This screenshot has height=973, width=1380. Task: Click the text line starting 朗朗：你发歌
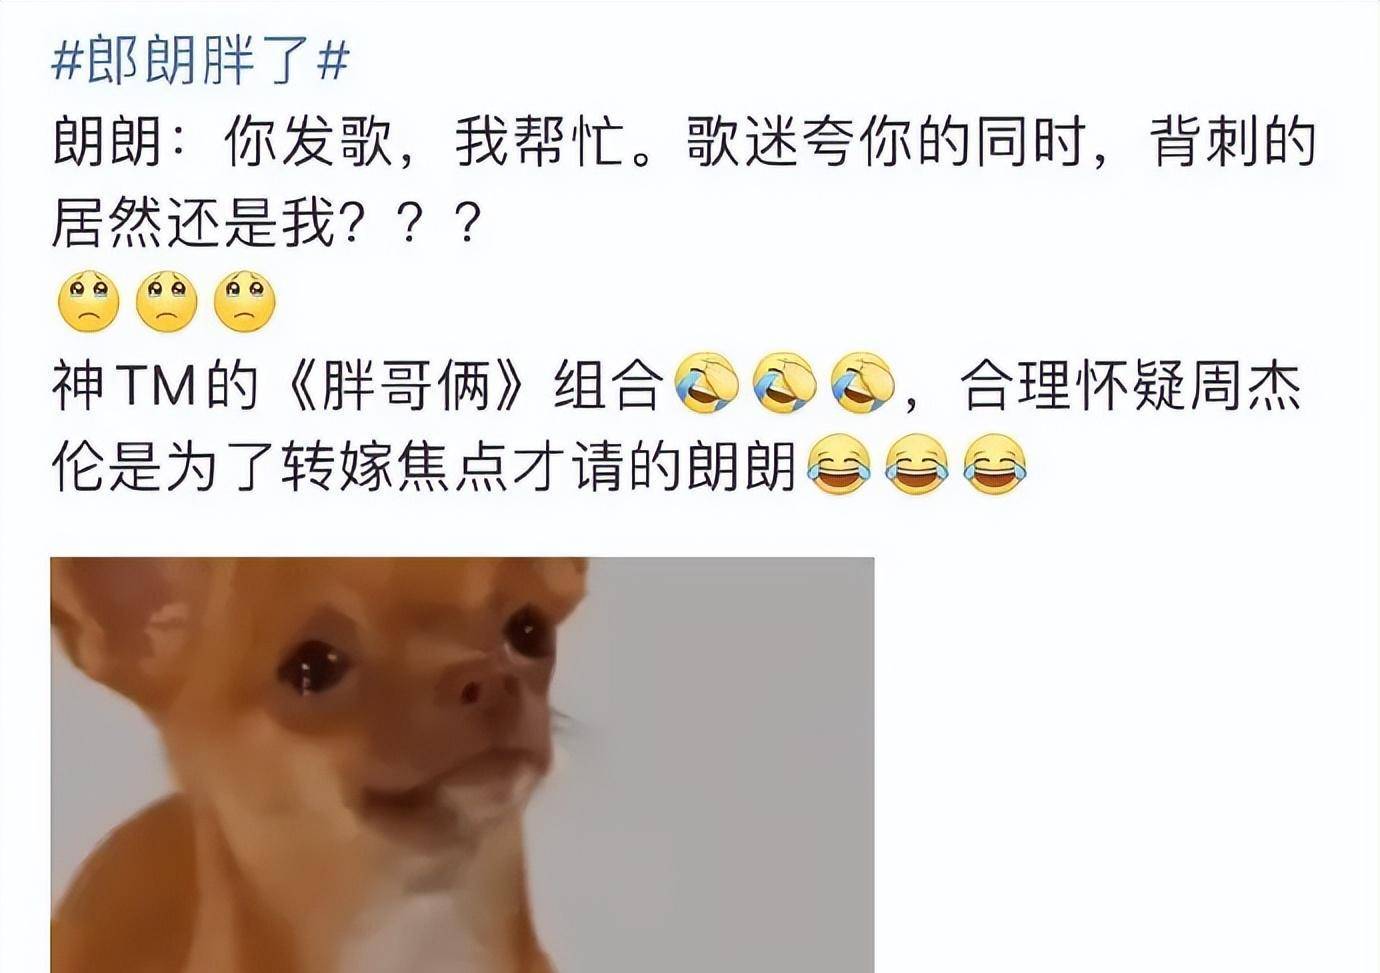(x=683, y=143)
